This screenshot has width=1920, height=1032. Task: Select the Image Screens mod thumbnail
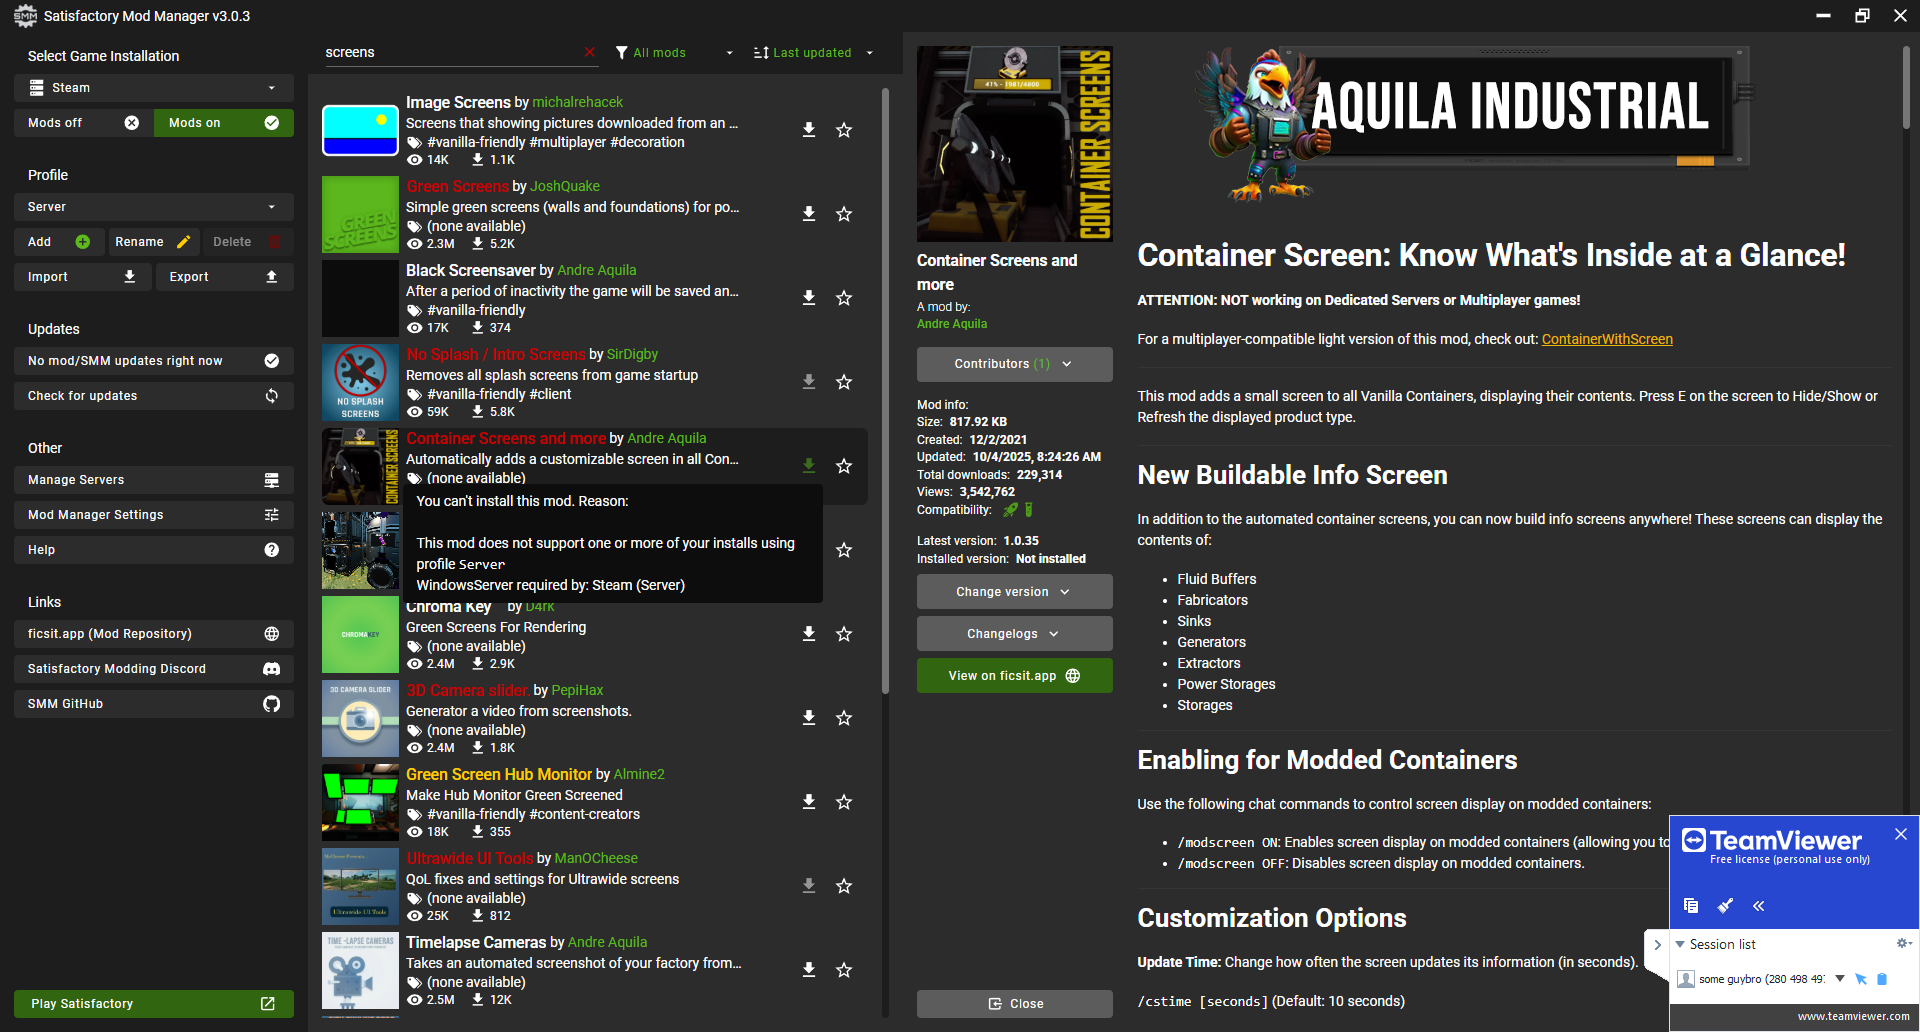coord(360,130)
